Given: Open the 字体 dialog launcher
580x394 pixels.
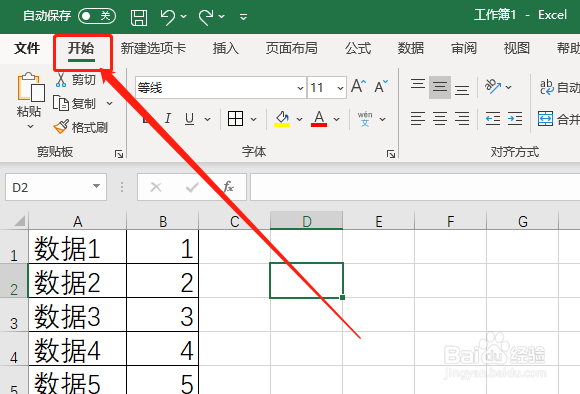Looking at the screenshot, I should 391,154.
